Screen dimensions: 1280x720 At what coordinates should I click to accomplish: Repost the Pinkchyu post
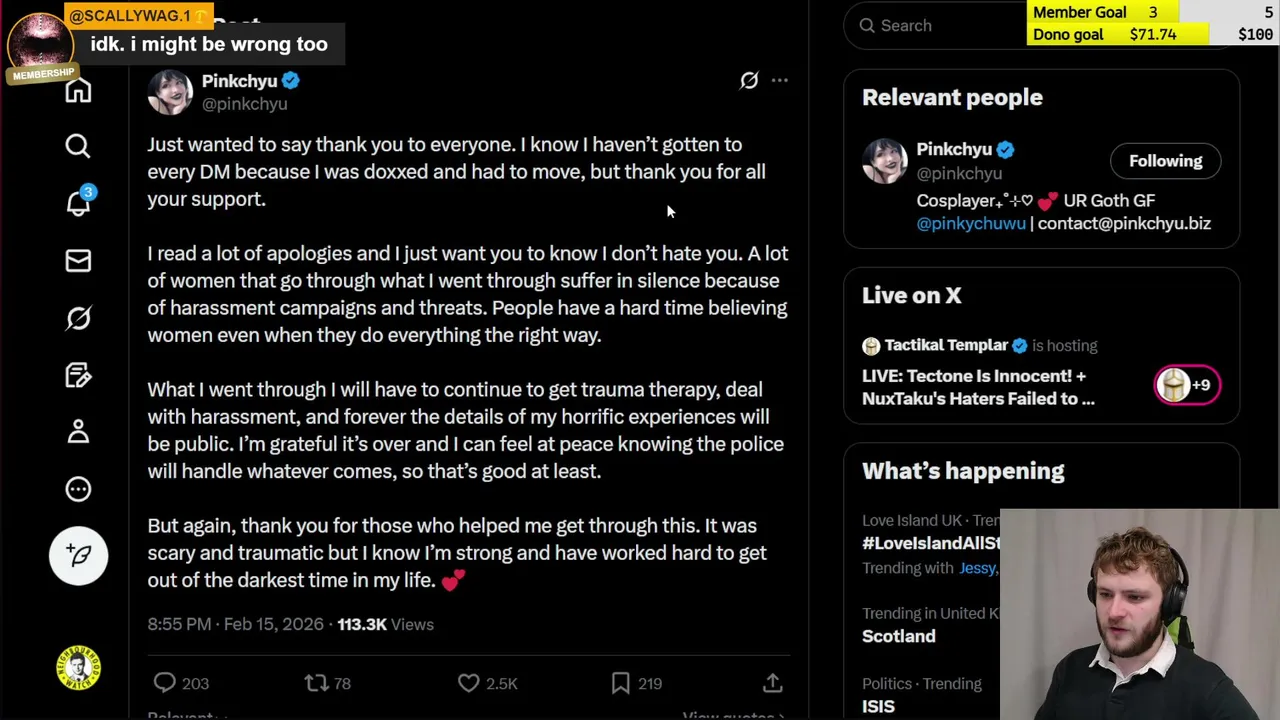coord(316,683)
